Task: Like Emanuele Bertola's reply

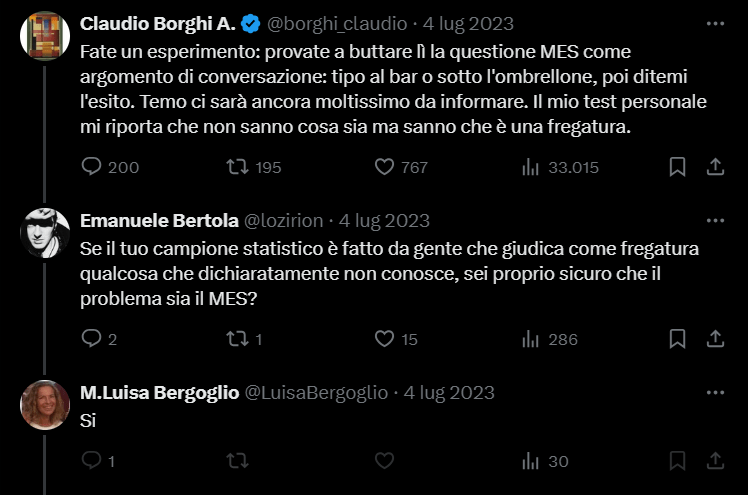Action: click(384, 339)
